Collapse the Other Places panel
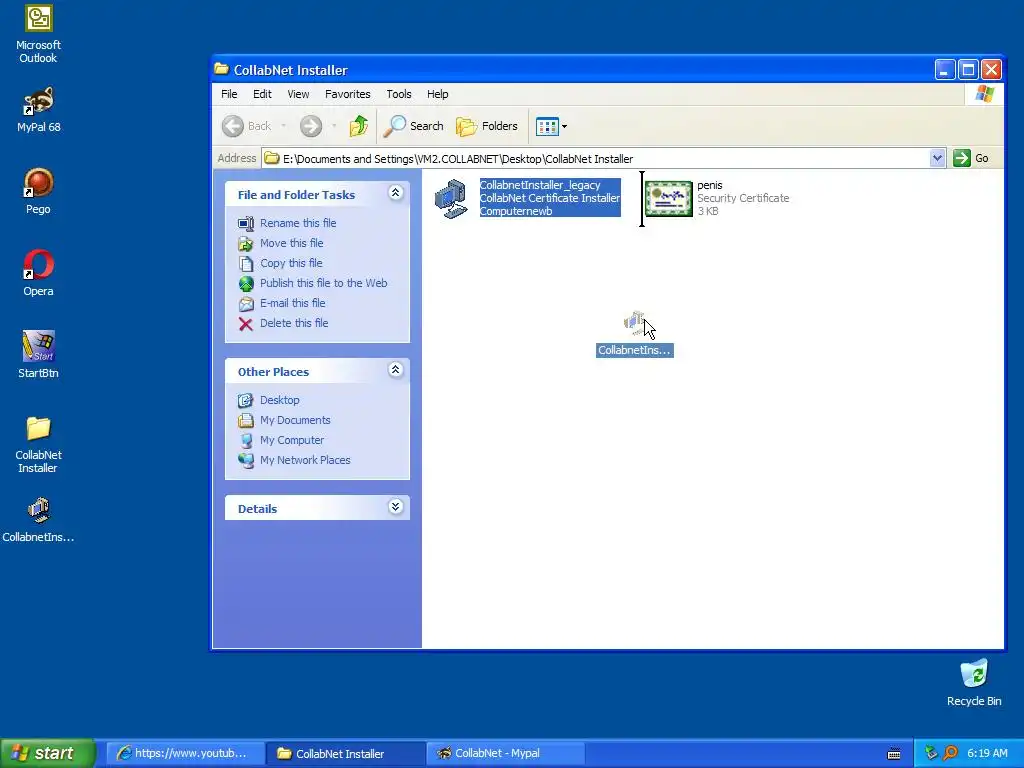The width and height of the screenshot is (1024, 768). pos(395,370)
